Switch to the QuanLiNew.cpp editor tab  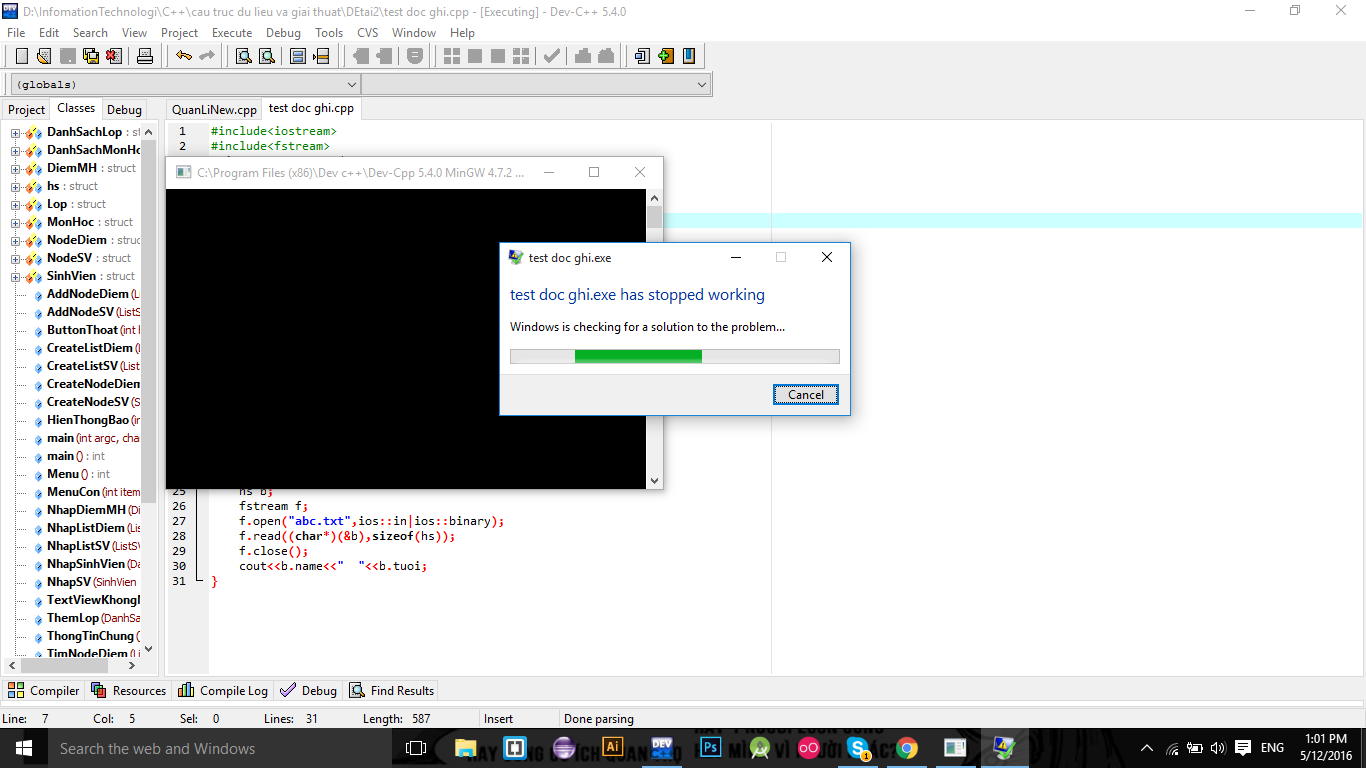[214, 110]
